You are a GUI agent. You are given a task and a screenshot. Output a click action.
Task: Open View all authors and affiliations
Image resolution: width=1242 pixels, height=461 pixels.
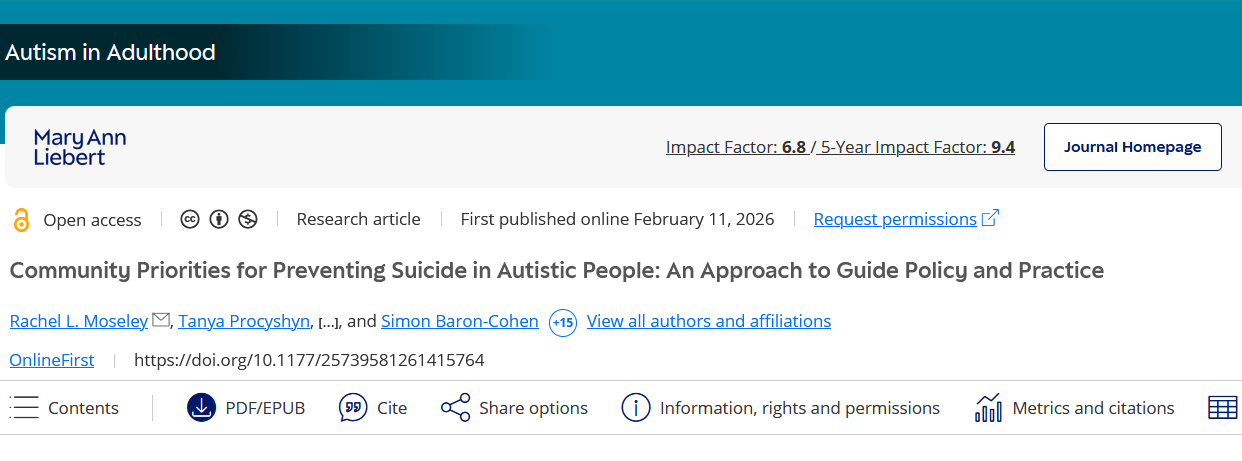click(708, 321)
